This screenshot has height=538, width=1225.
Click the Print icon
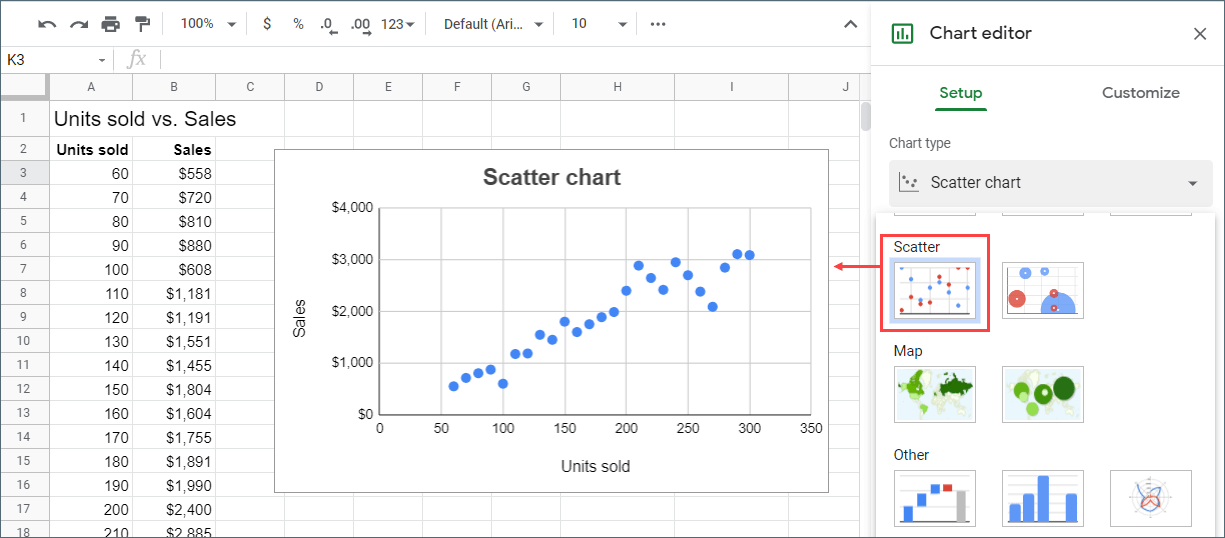(110, 24)
